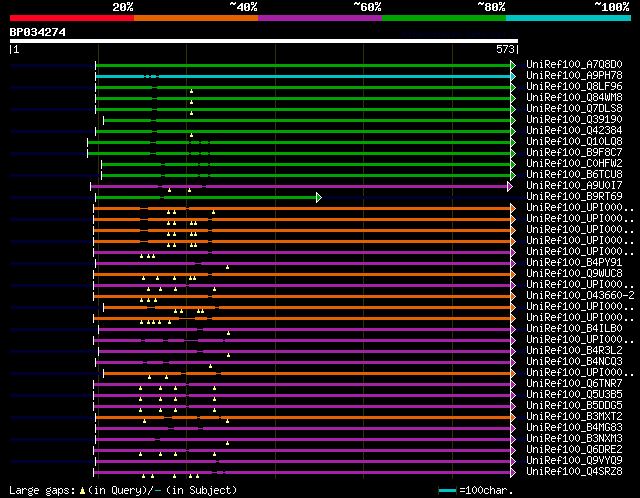Click the purple arrowhead of UniRef100_A9U0I7 row
Image resolution: width=640 pixels, height=498 pixels.
pos(509,187)
